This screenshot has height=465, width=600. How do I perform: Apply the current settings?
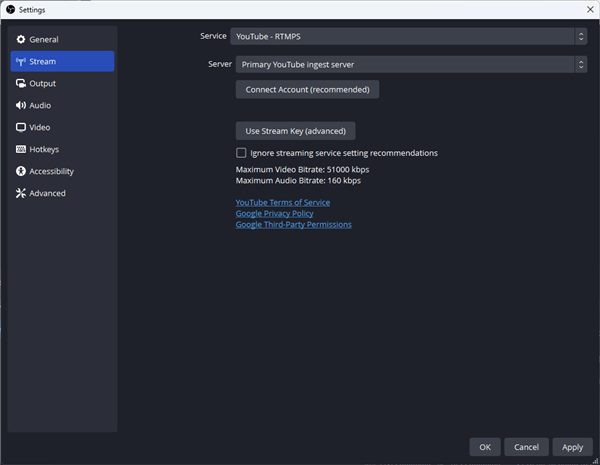point(572,447)
